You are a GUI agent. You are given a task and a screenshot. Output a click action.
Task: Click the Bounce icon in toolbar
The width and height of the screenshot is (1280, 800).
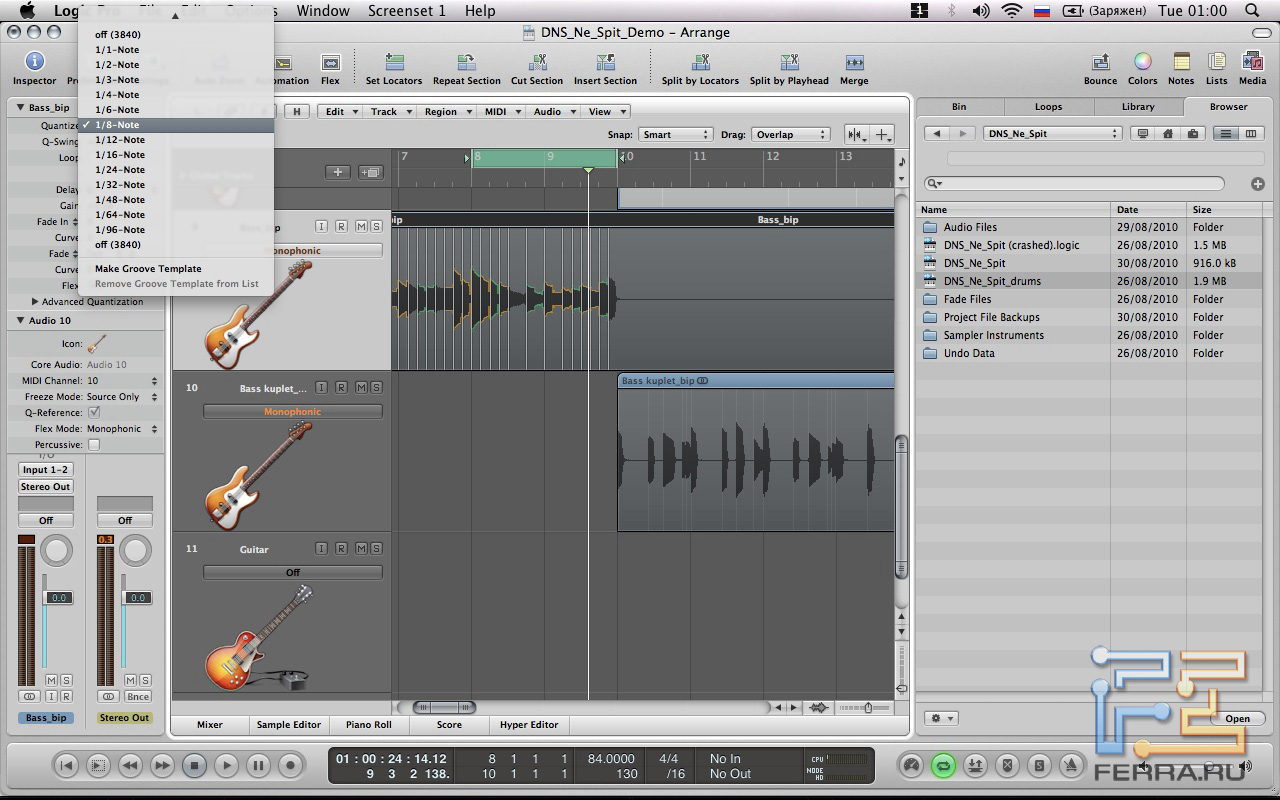click(x=1100, y=63)
